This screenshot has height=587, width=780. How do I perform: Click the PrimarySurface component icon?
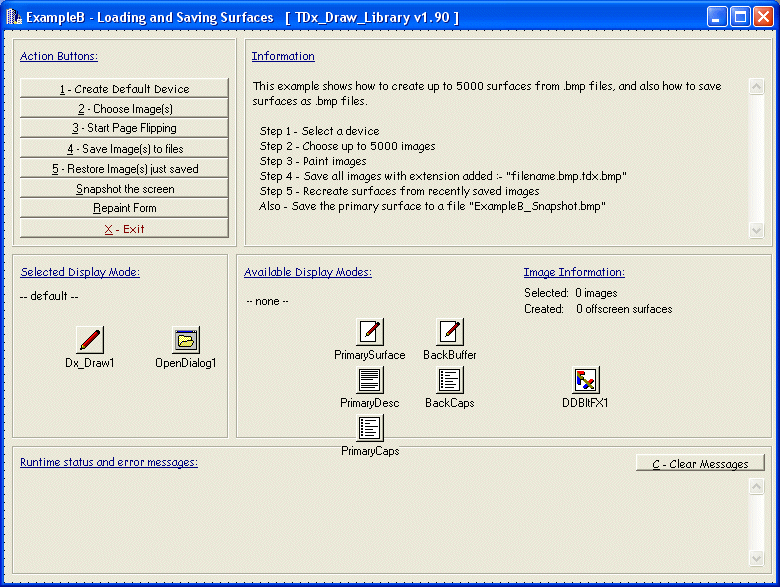(x=370, y=332)
